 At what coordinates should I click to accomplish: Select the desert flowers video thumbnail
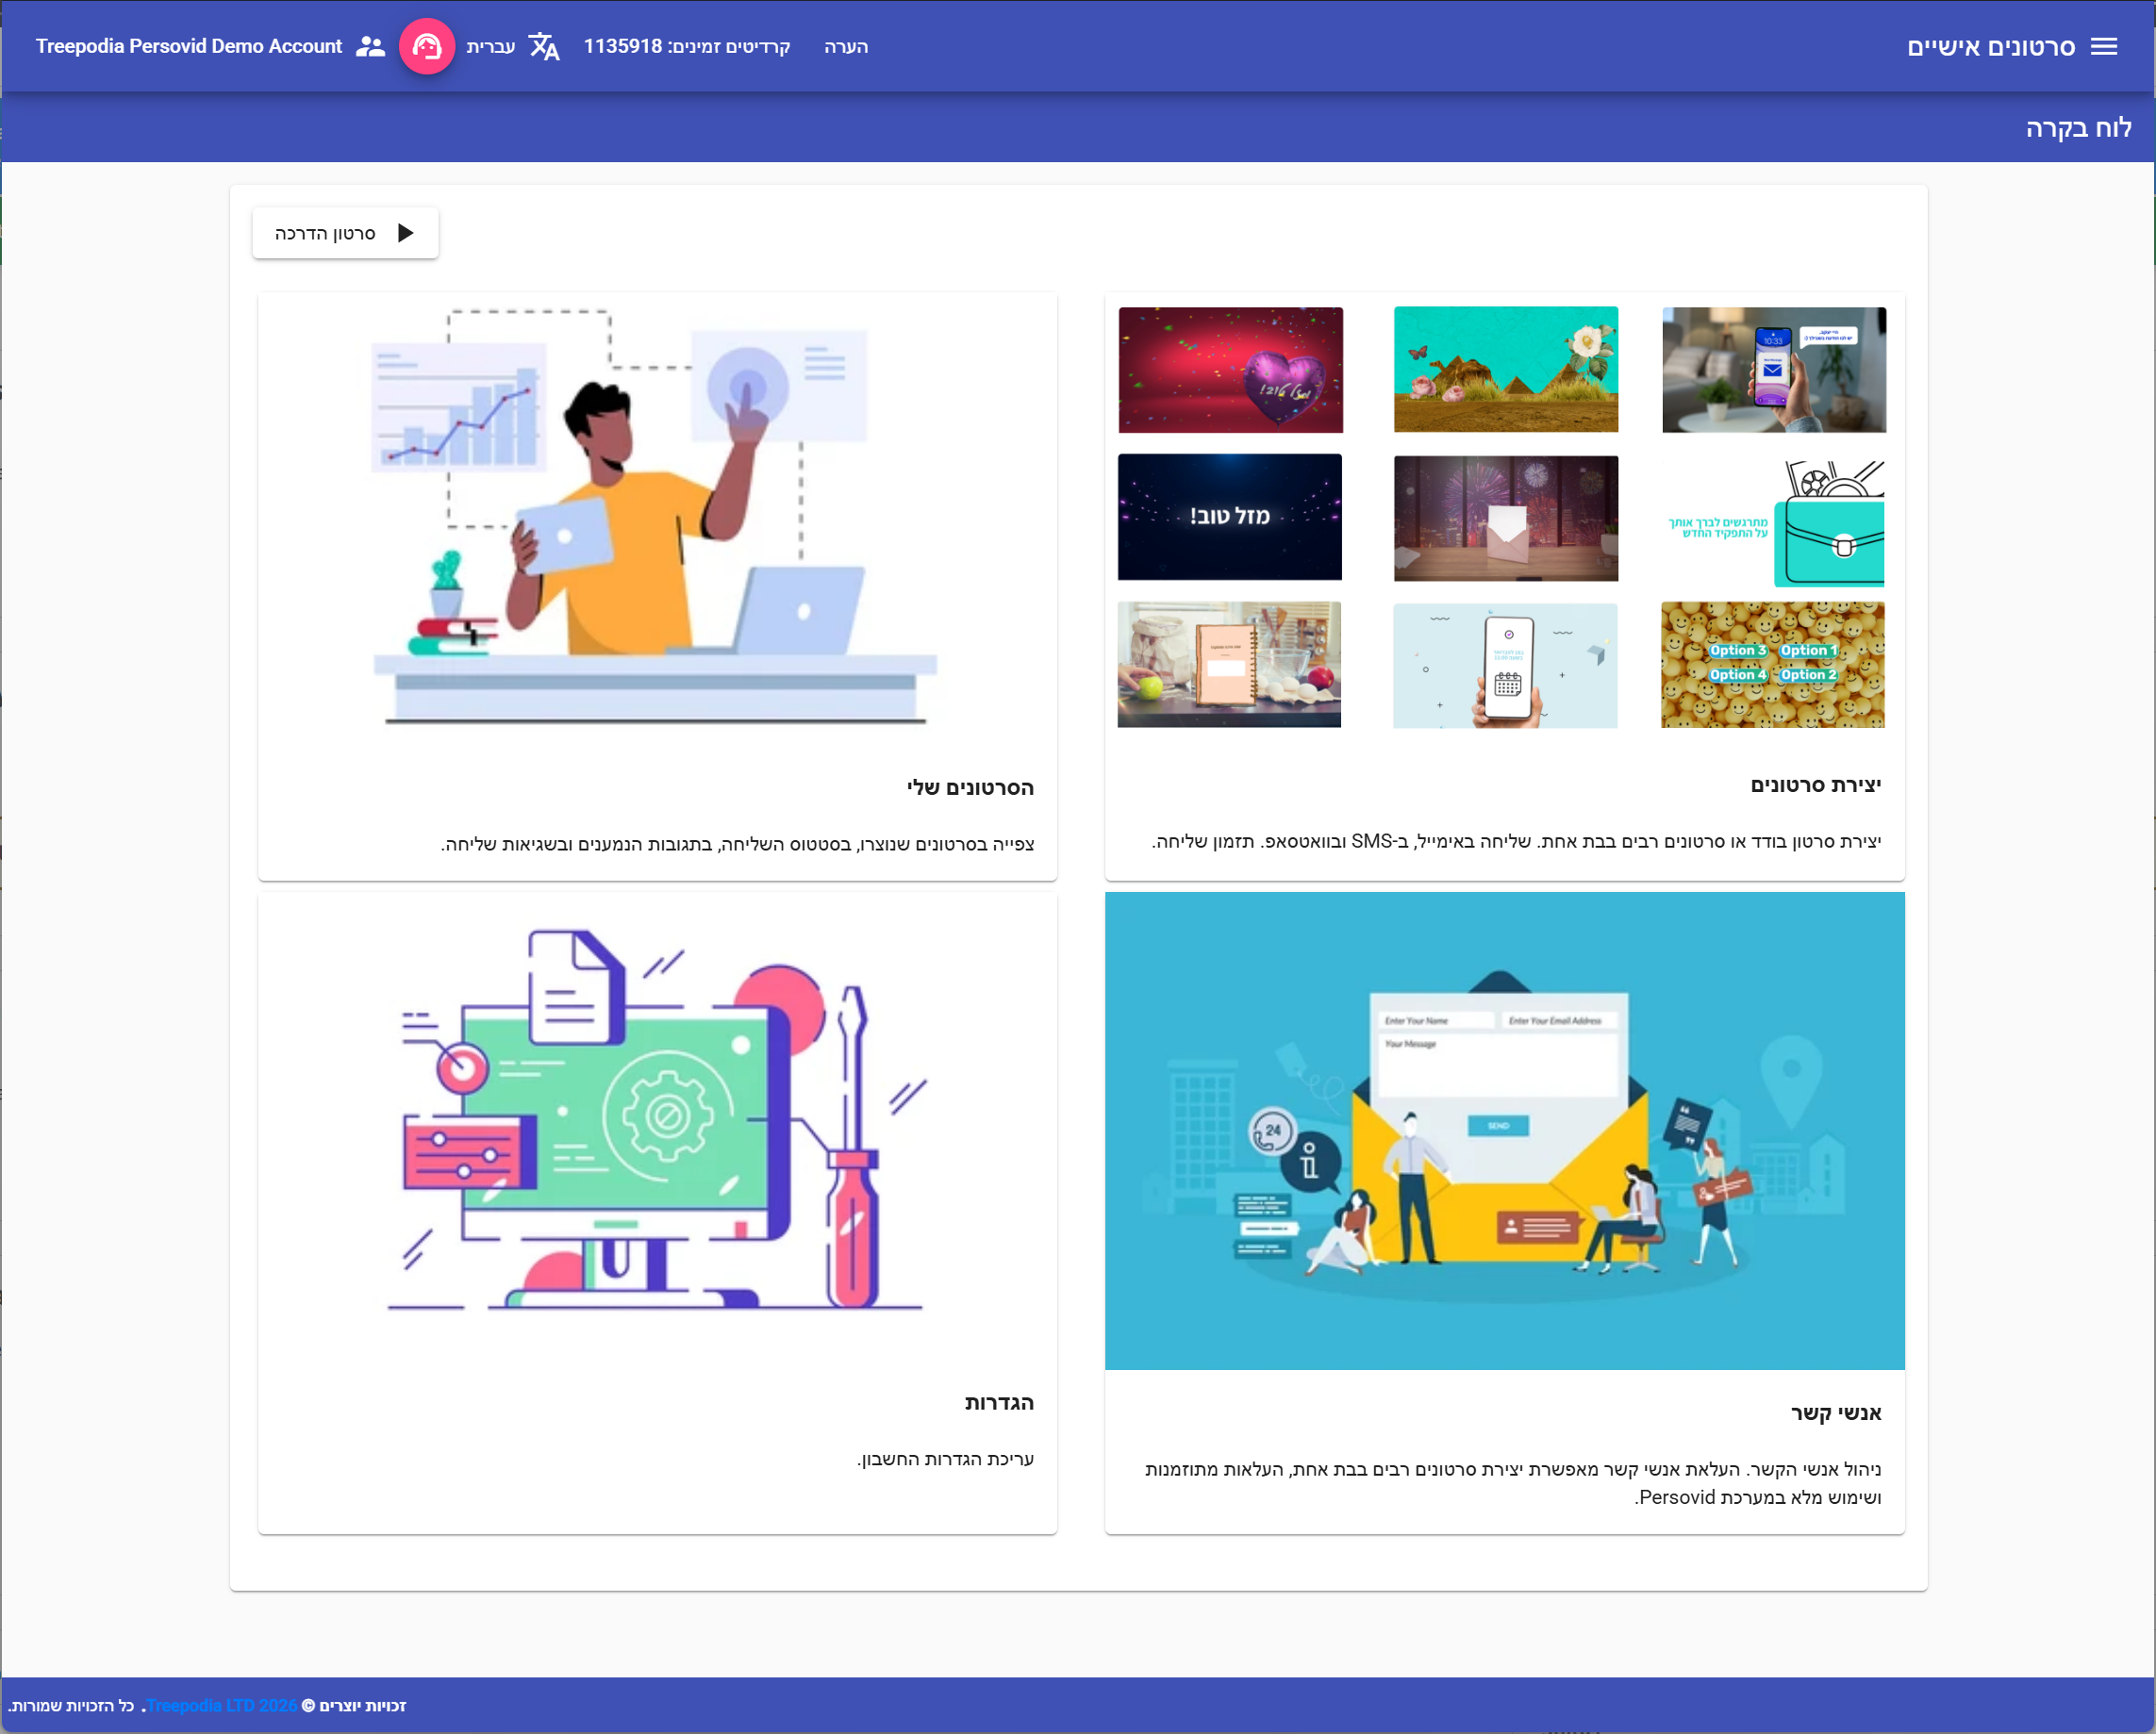pos(1505,370)
